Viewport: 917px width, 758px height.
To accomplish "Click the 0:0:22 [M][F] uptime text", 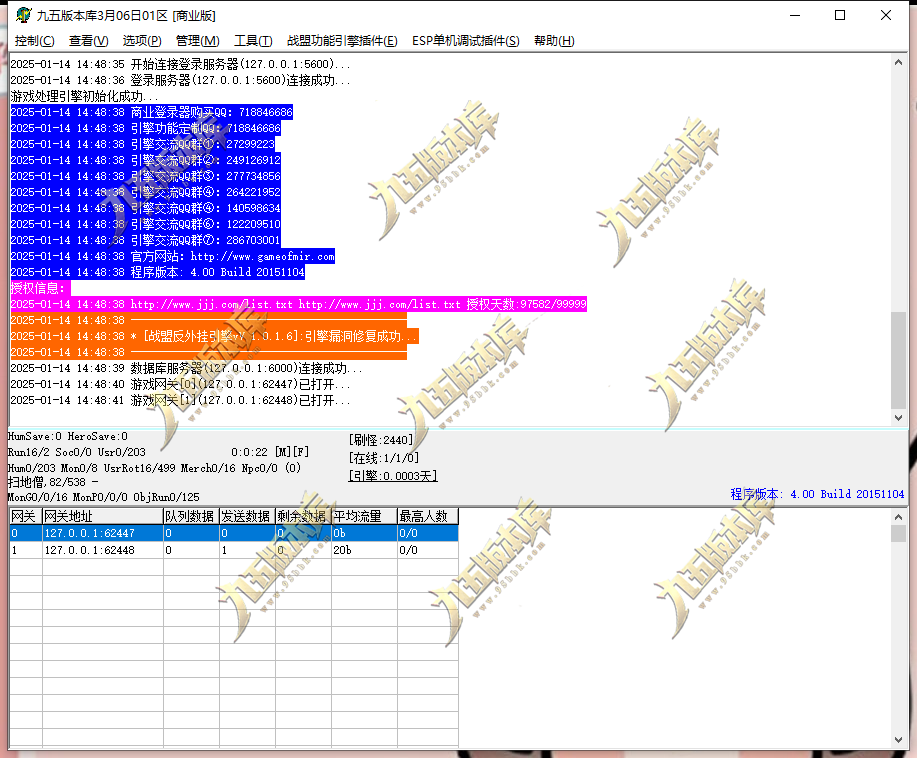I will 270,452.
